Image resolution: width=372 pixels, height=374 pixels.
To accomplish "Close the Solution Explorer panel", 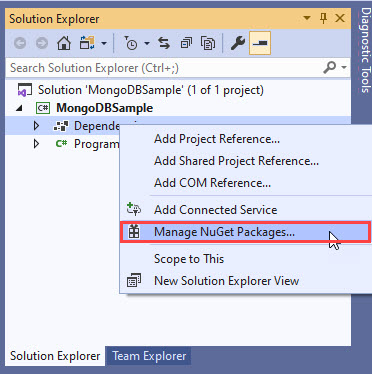I will tap(340, 18).
